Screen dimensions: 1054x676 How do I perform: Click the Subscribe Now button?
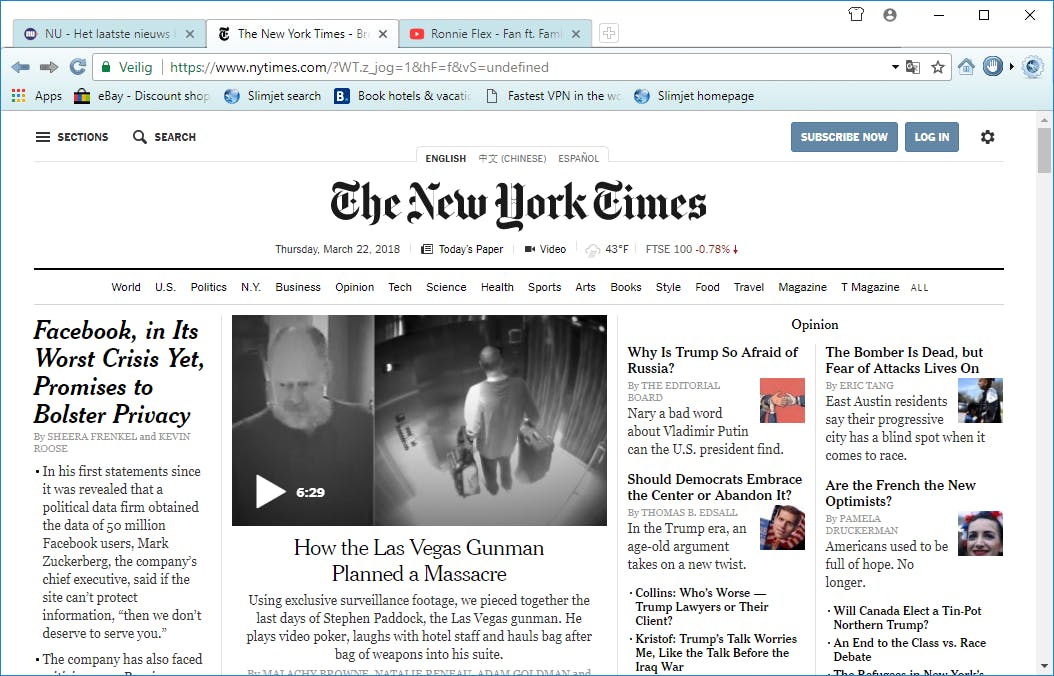844,137
